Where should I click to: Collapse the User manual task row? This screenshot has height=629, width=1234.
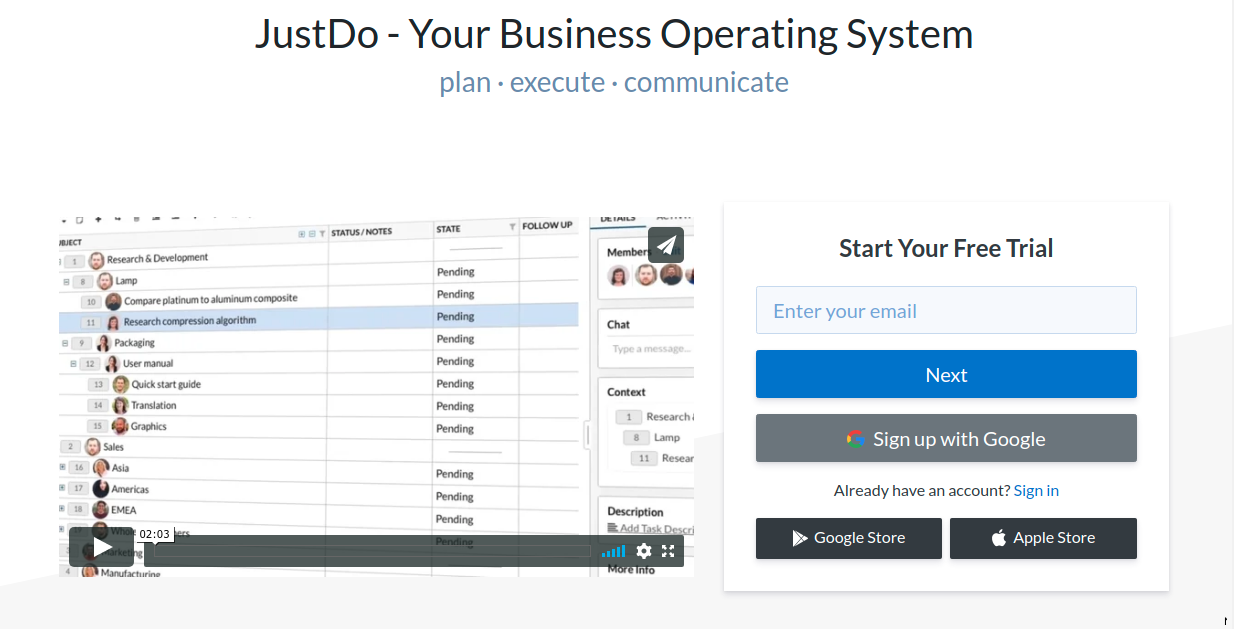pos(73,364)
